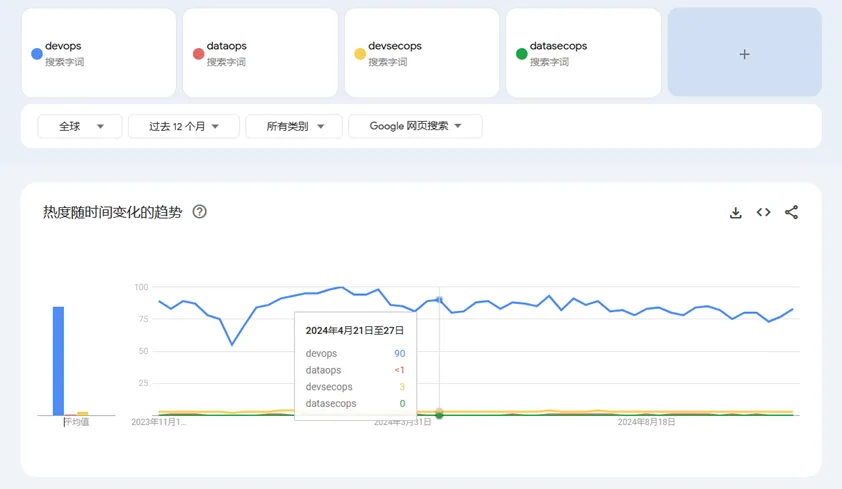Click the 2024年8月18日 axis date label

(x=646, y=422)
